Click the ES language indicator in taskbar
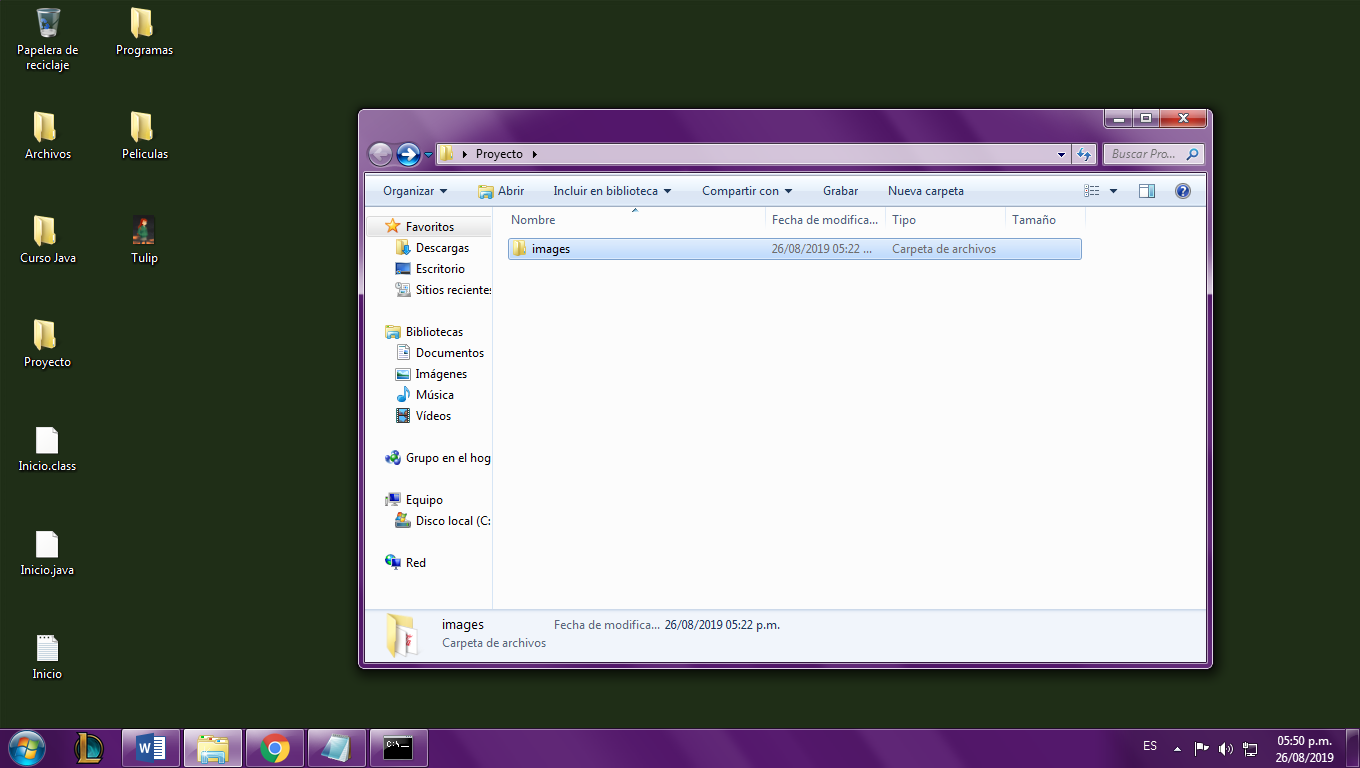Viewport: 1360px width, 768px height. point(1150,746)
